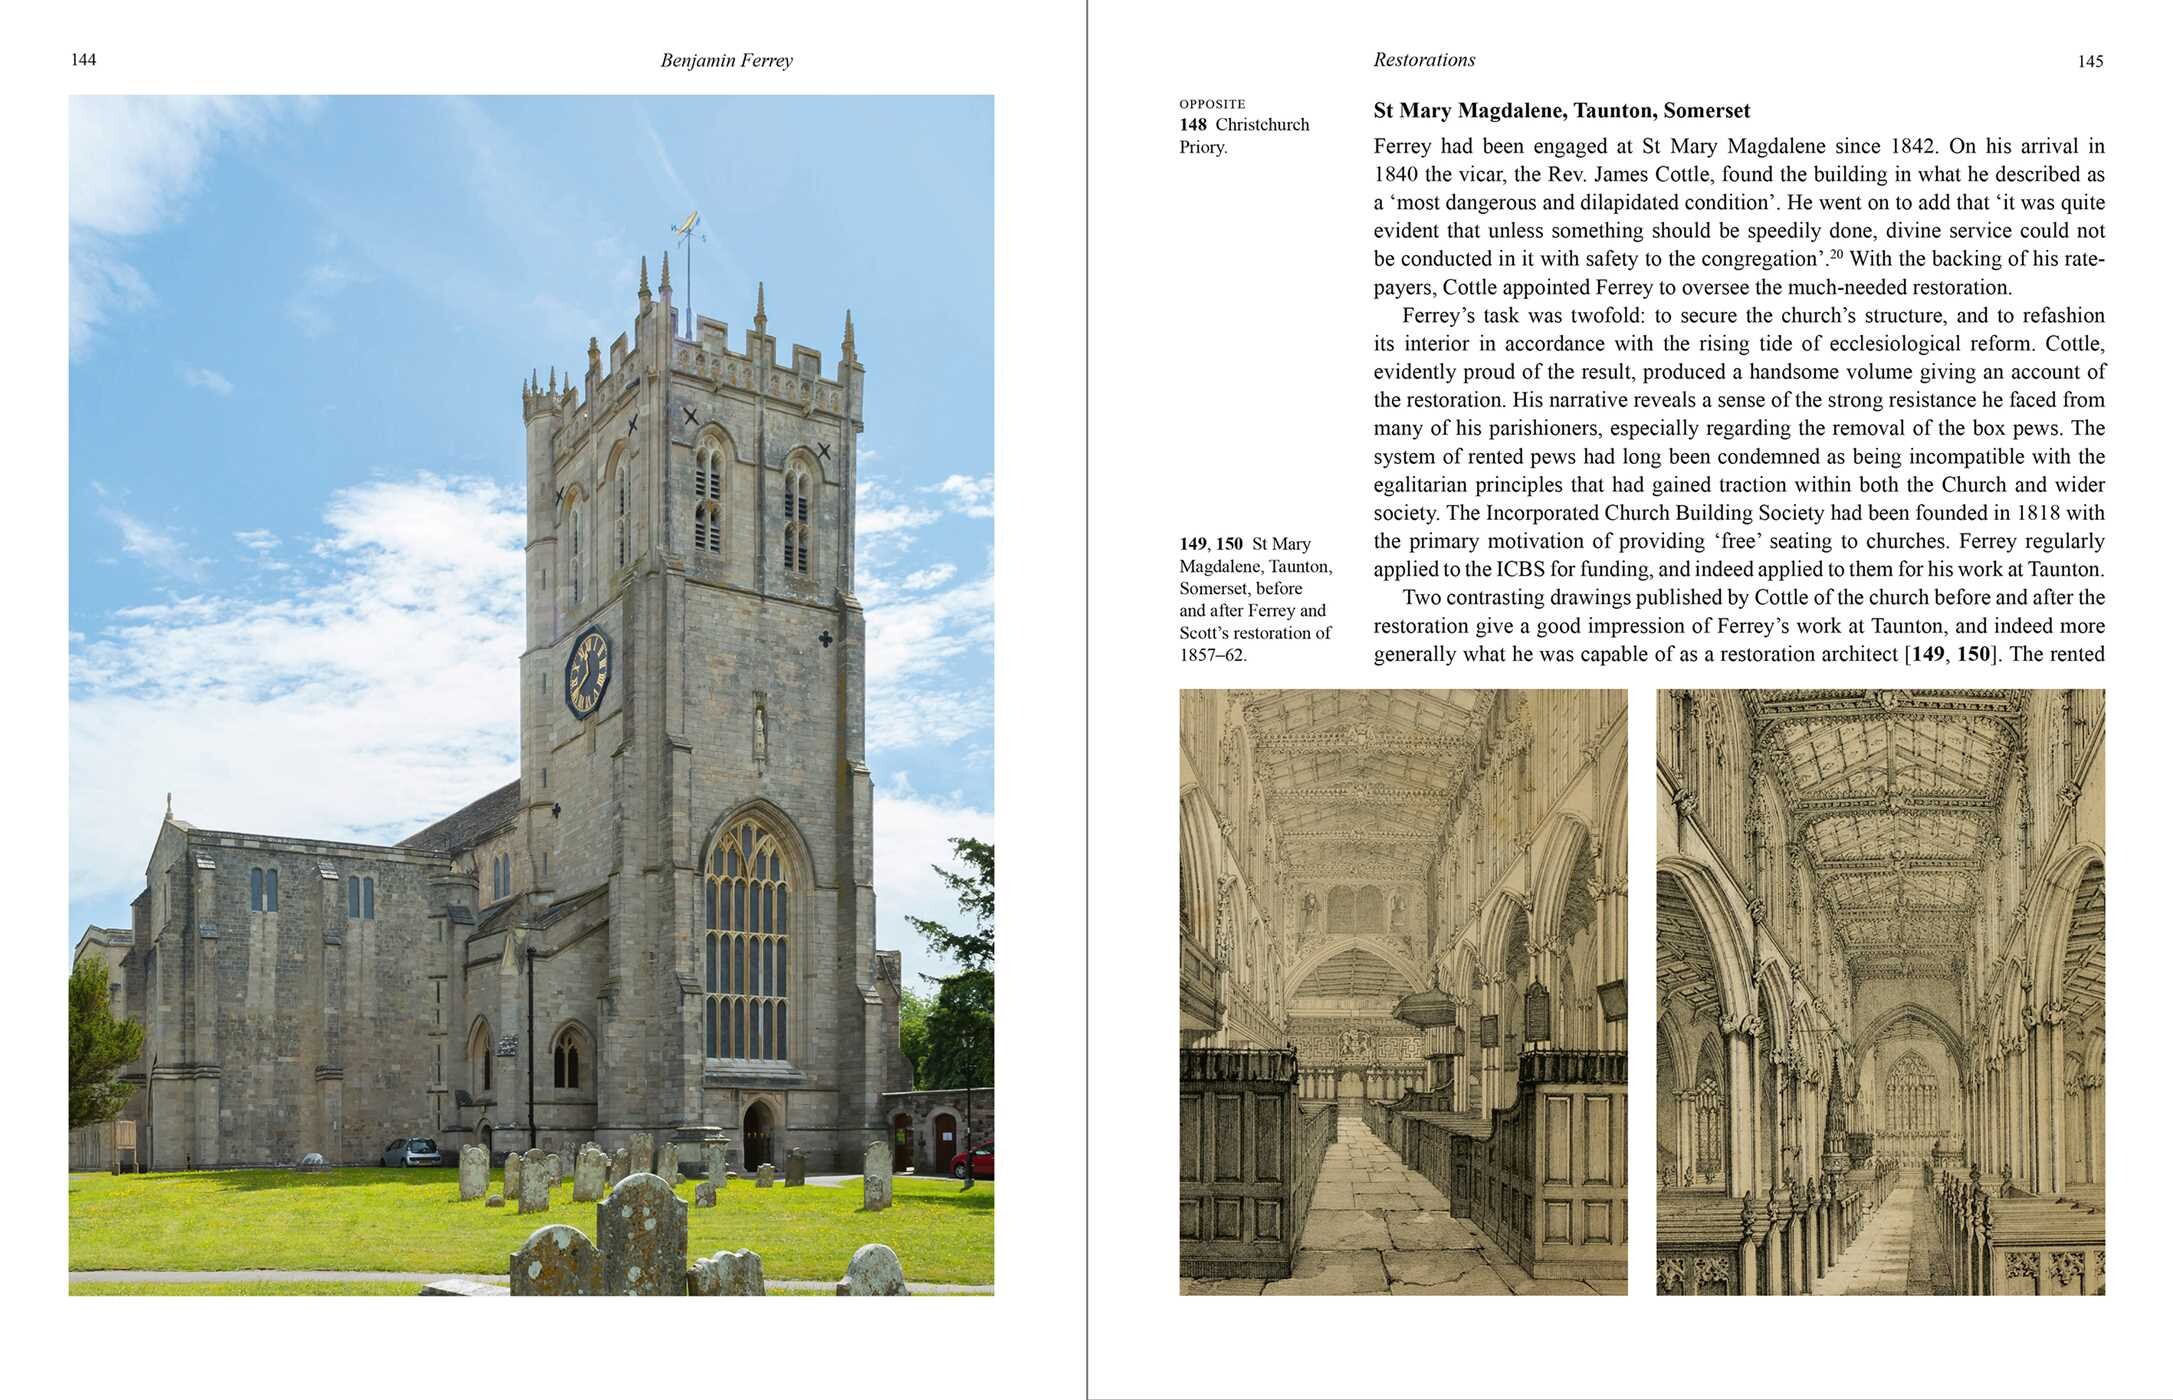Click the paragraph starting 'Two contrasting drawings'
The width and height of the screenshot is (2173, 1400).
[x=1739, y=626]
